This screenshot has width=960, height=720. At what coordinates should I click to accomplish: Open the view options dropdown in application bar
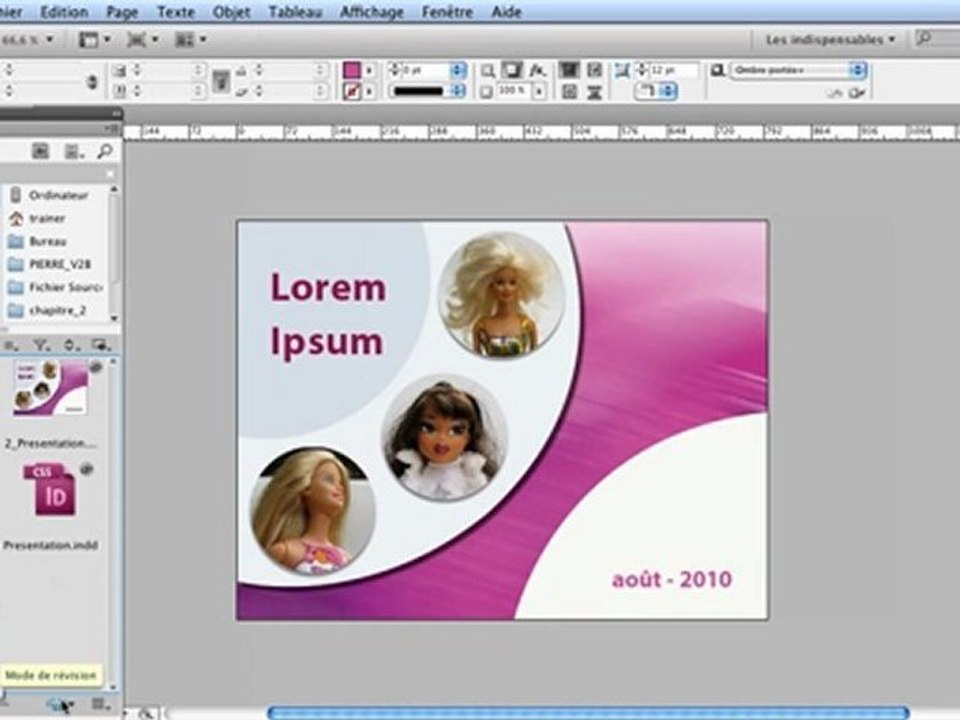pos(95,40)
